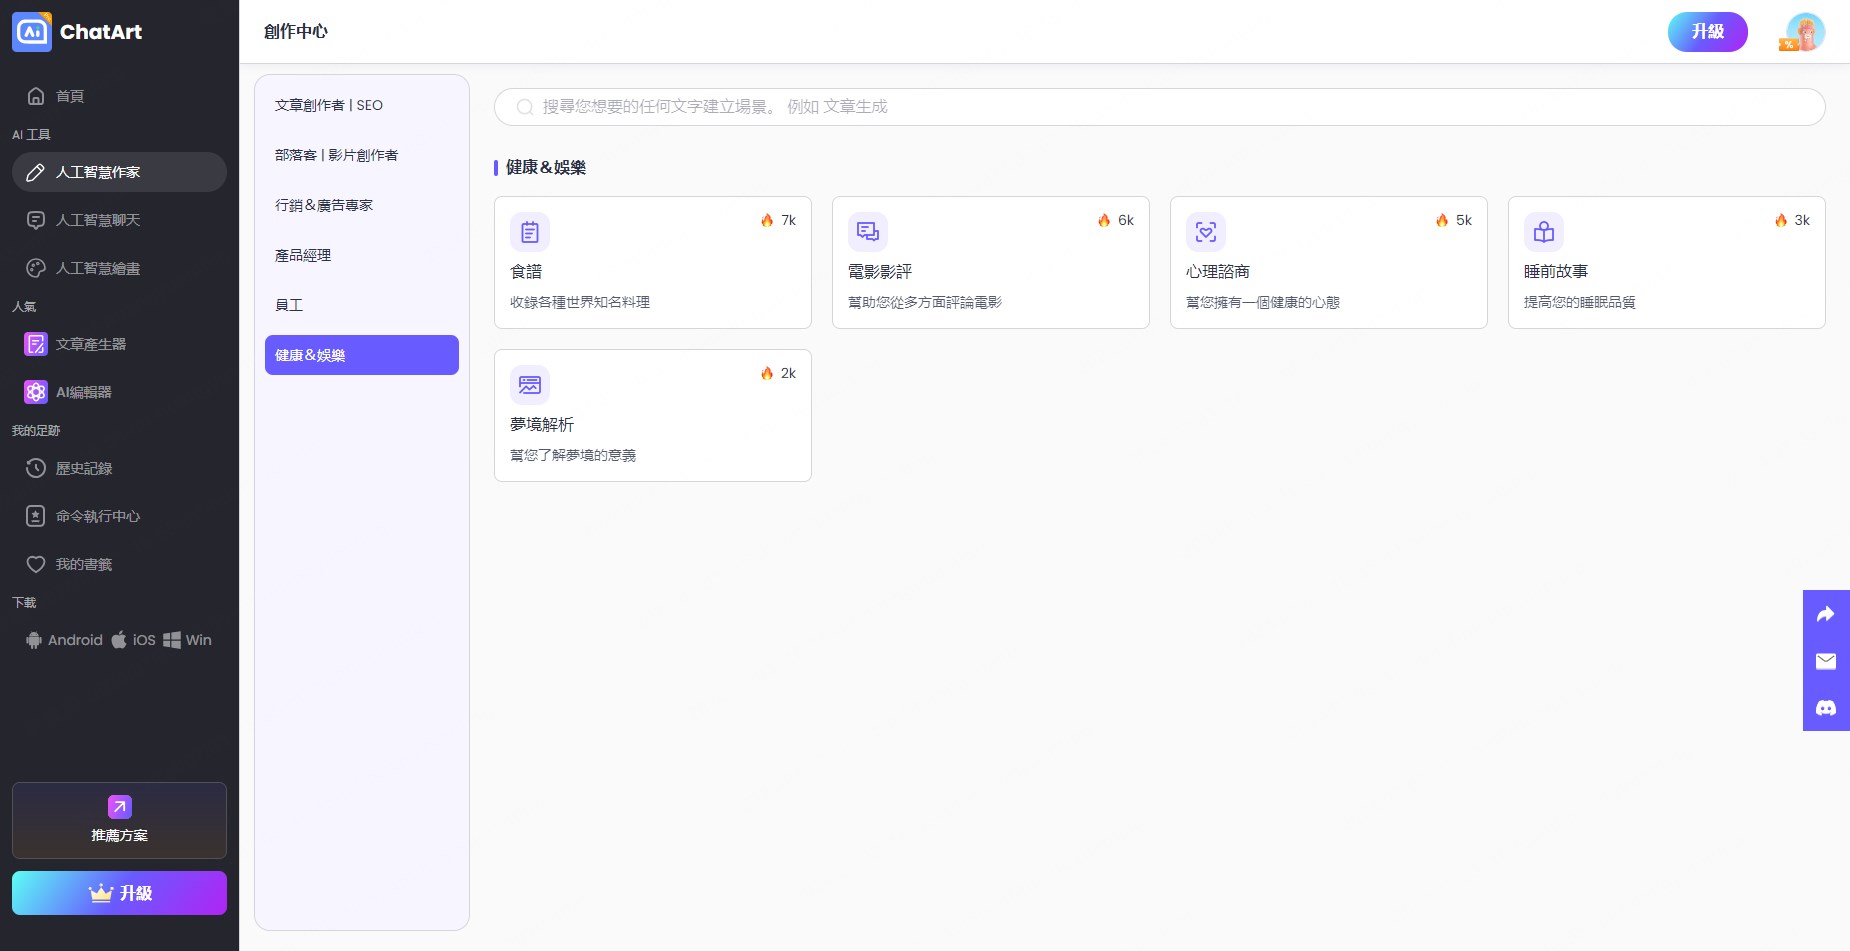Open the 睡前故事 card title

[x=1556, y=272]
